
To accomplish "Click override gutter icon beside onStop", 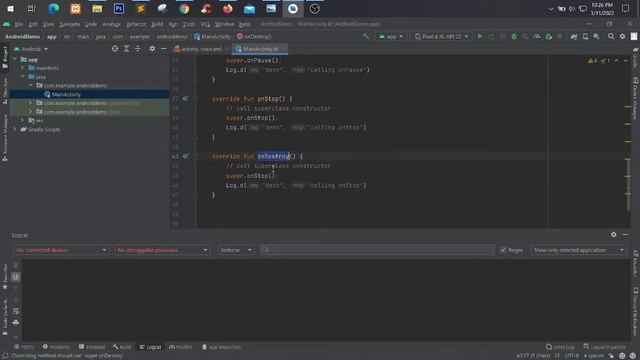I will point(186,99).
